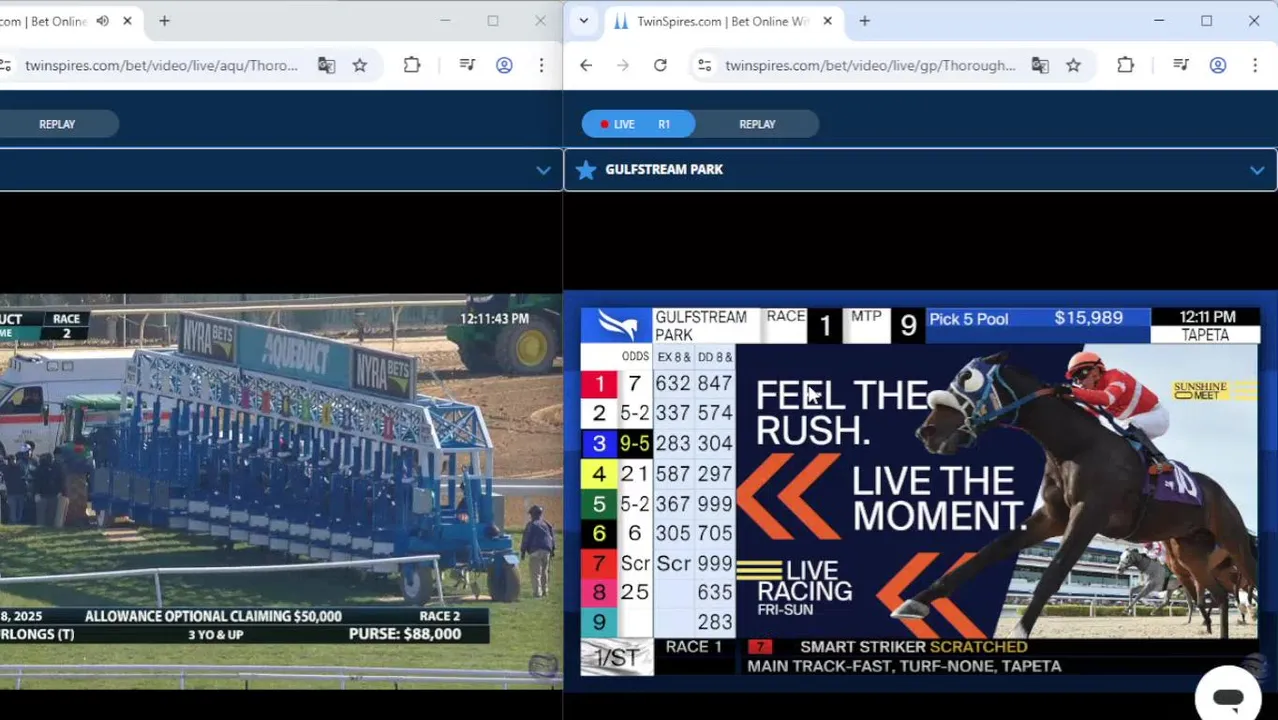Click the translate icon in the right address bar
This screenshot has width=1278, height=720.
tap(1040, 65)
